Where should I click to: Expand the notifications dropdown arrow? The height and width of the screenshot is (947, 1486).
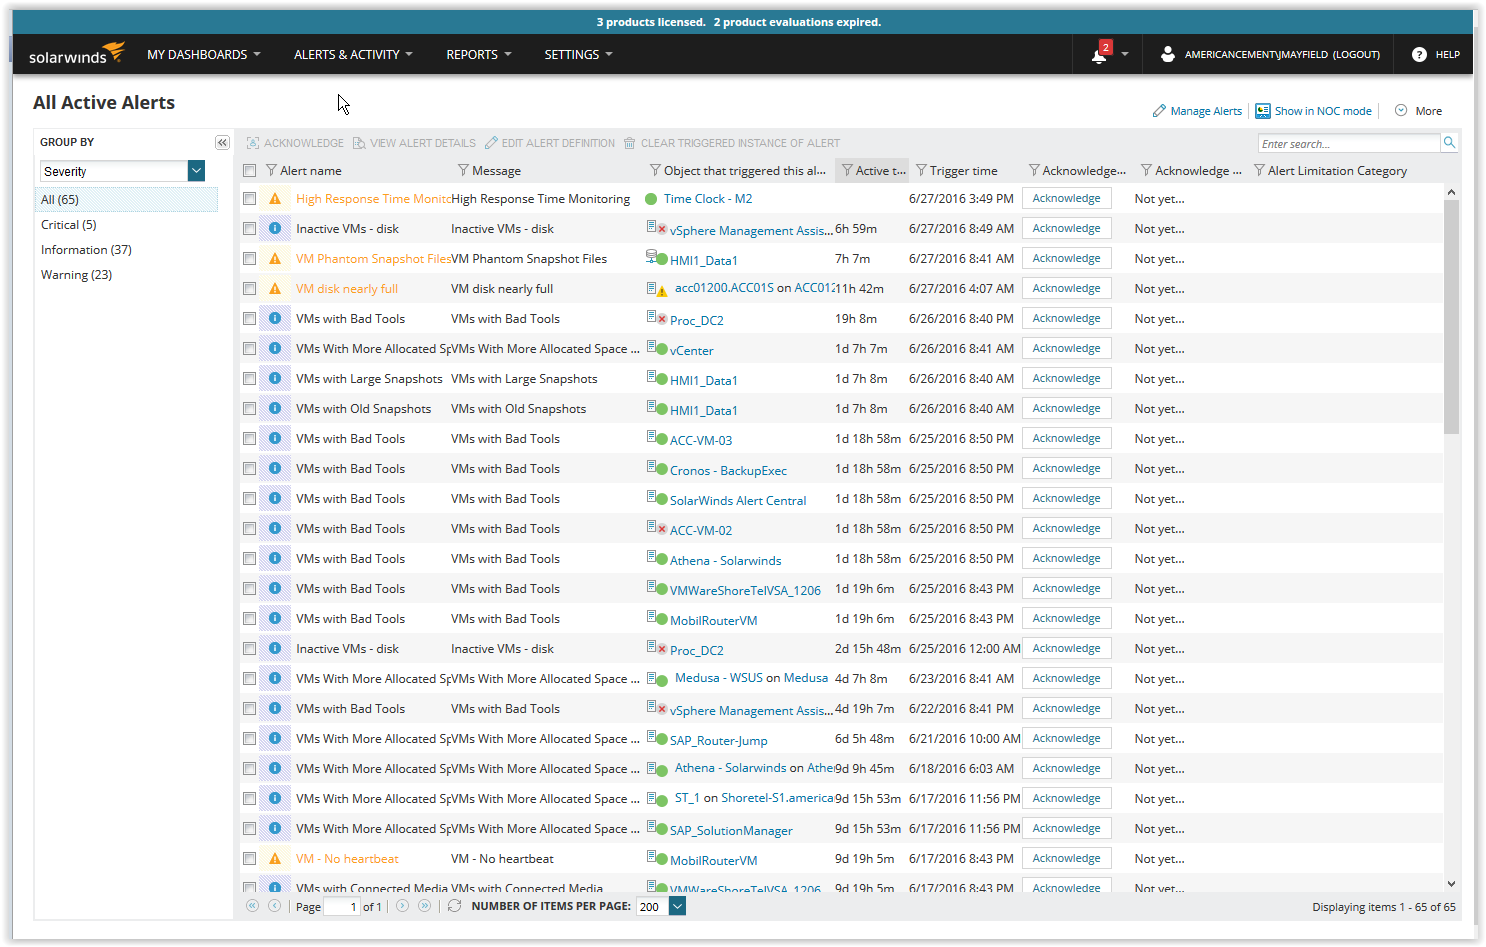[1125, 55]
